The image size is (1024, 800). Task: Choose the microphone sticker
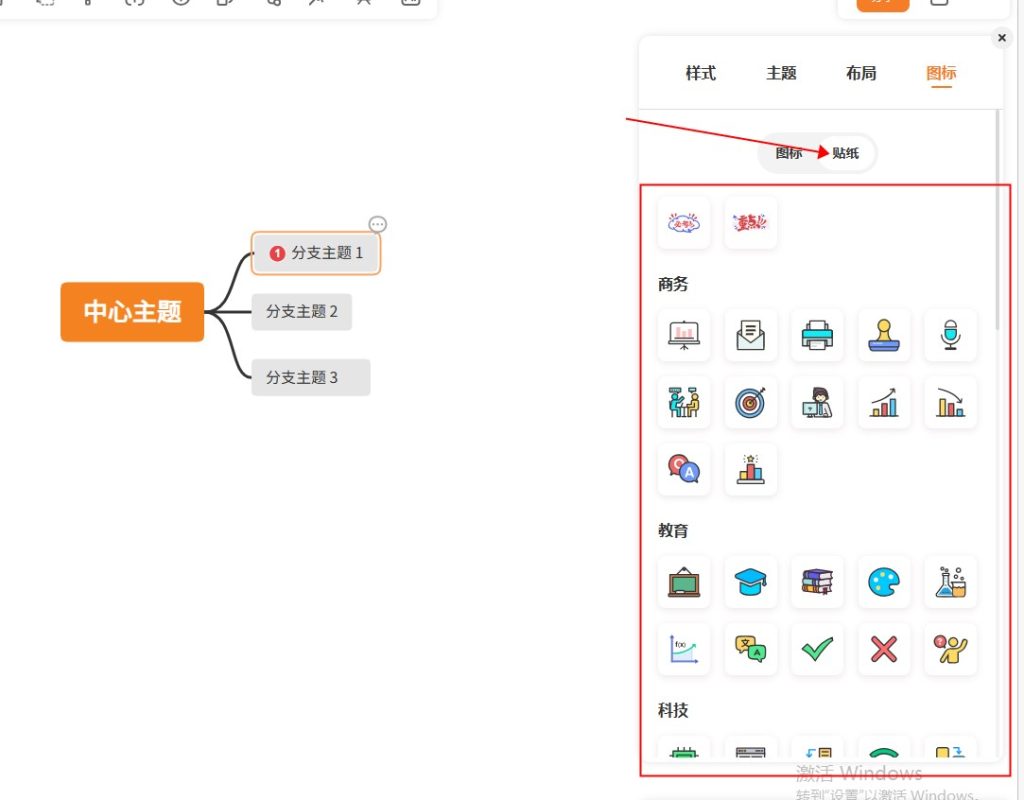click(950, 335)
